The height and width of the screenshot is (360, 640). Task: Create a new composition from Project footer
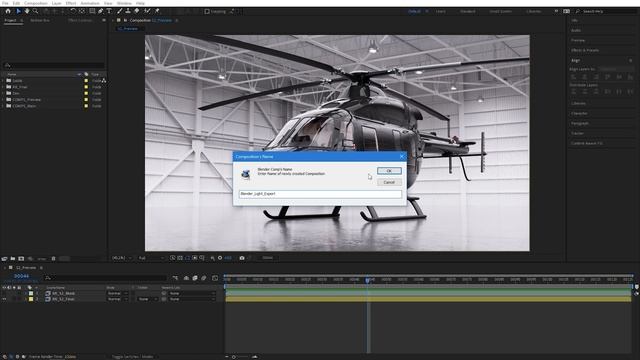21,258
